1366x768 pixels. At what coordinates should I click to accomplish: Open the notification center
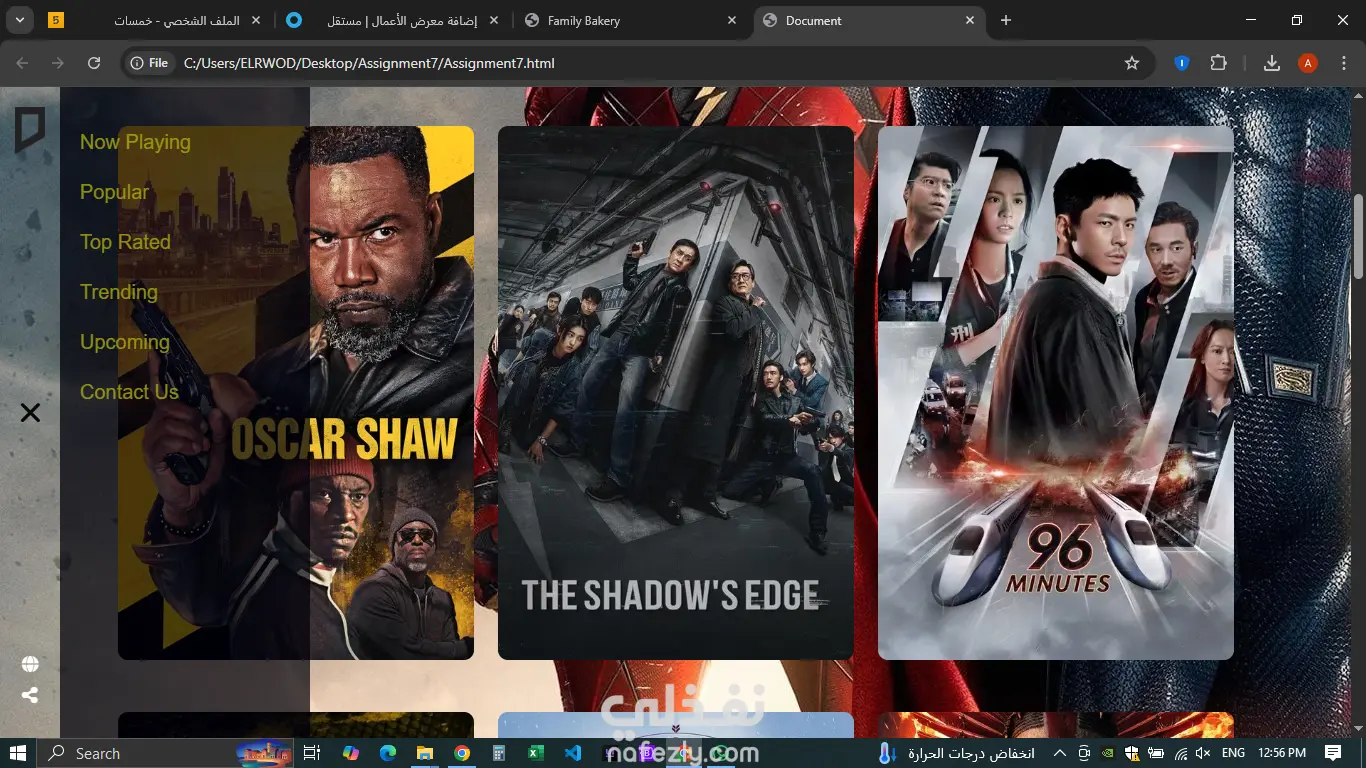click(1333, 753)
